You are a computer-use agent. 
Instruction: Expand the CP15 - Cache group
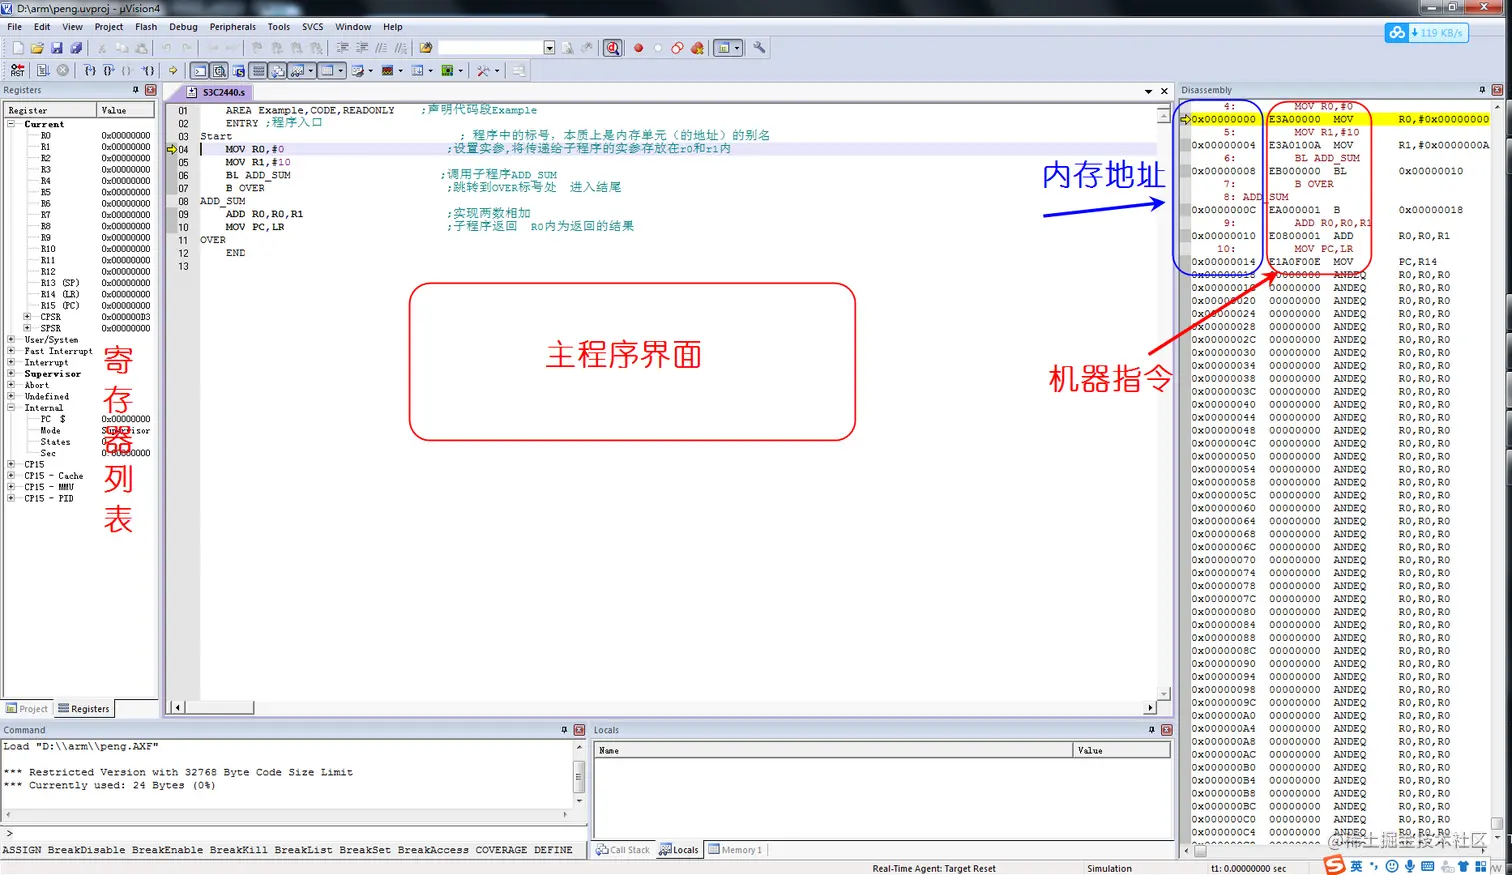[x=12, y=476]
